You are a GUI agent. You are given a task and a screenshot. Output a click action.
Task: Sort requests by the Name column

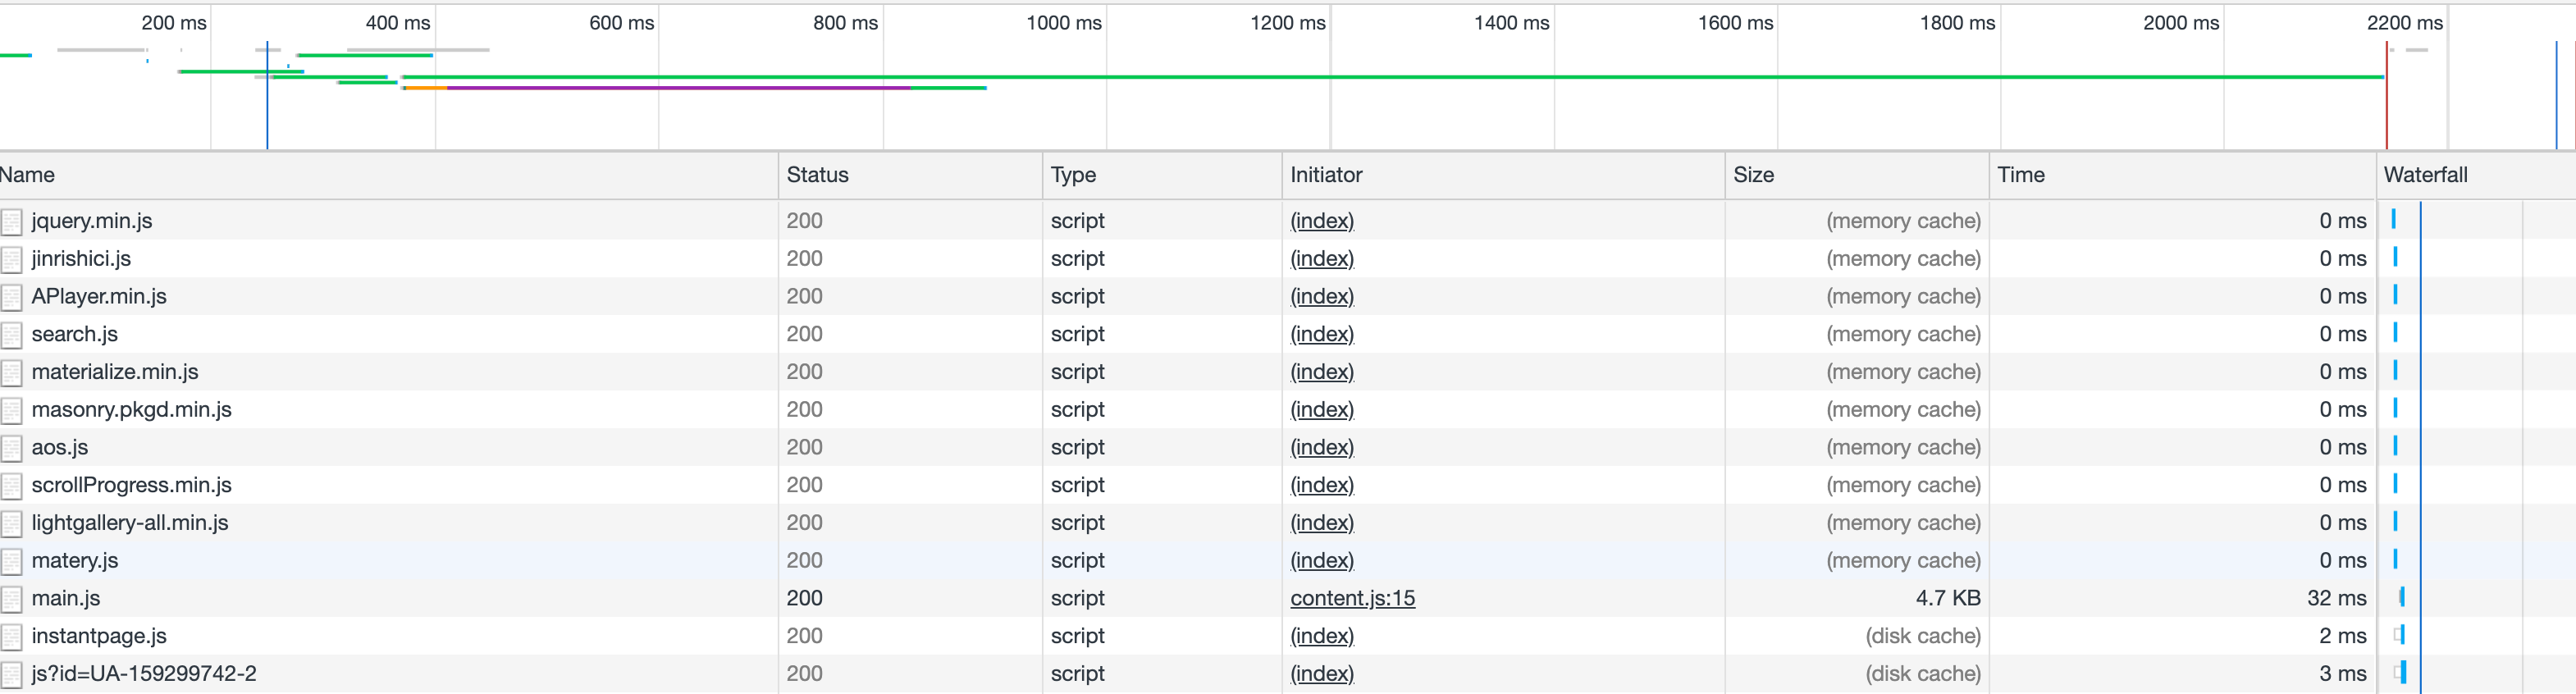point(28,175)
